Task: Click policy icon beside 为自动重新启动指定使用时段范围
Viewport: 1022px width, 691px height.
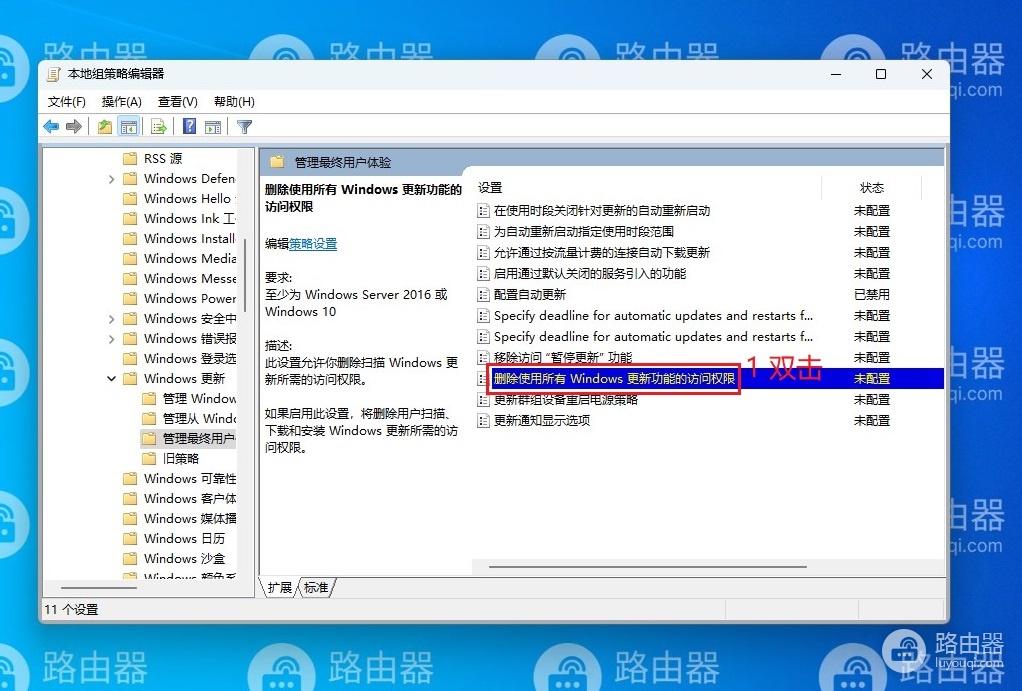Action: point(483,231)
